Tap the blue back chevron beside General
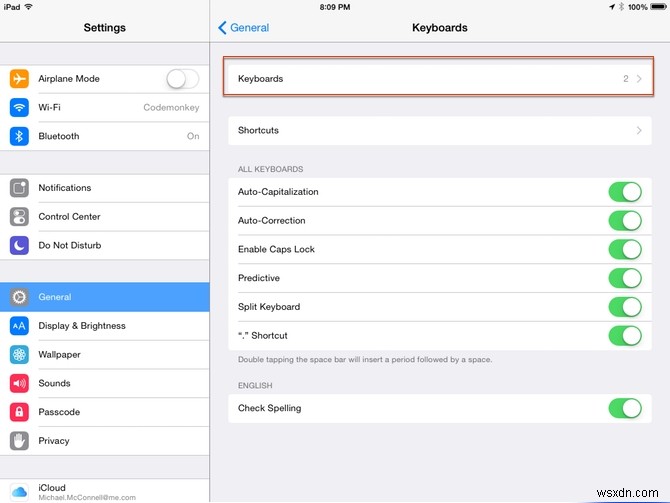The width and height of the screenshot is (670, 503). [222, 28]
